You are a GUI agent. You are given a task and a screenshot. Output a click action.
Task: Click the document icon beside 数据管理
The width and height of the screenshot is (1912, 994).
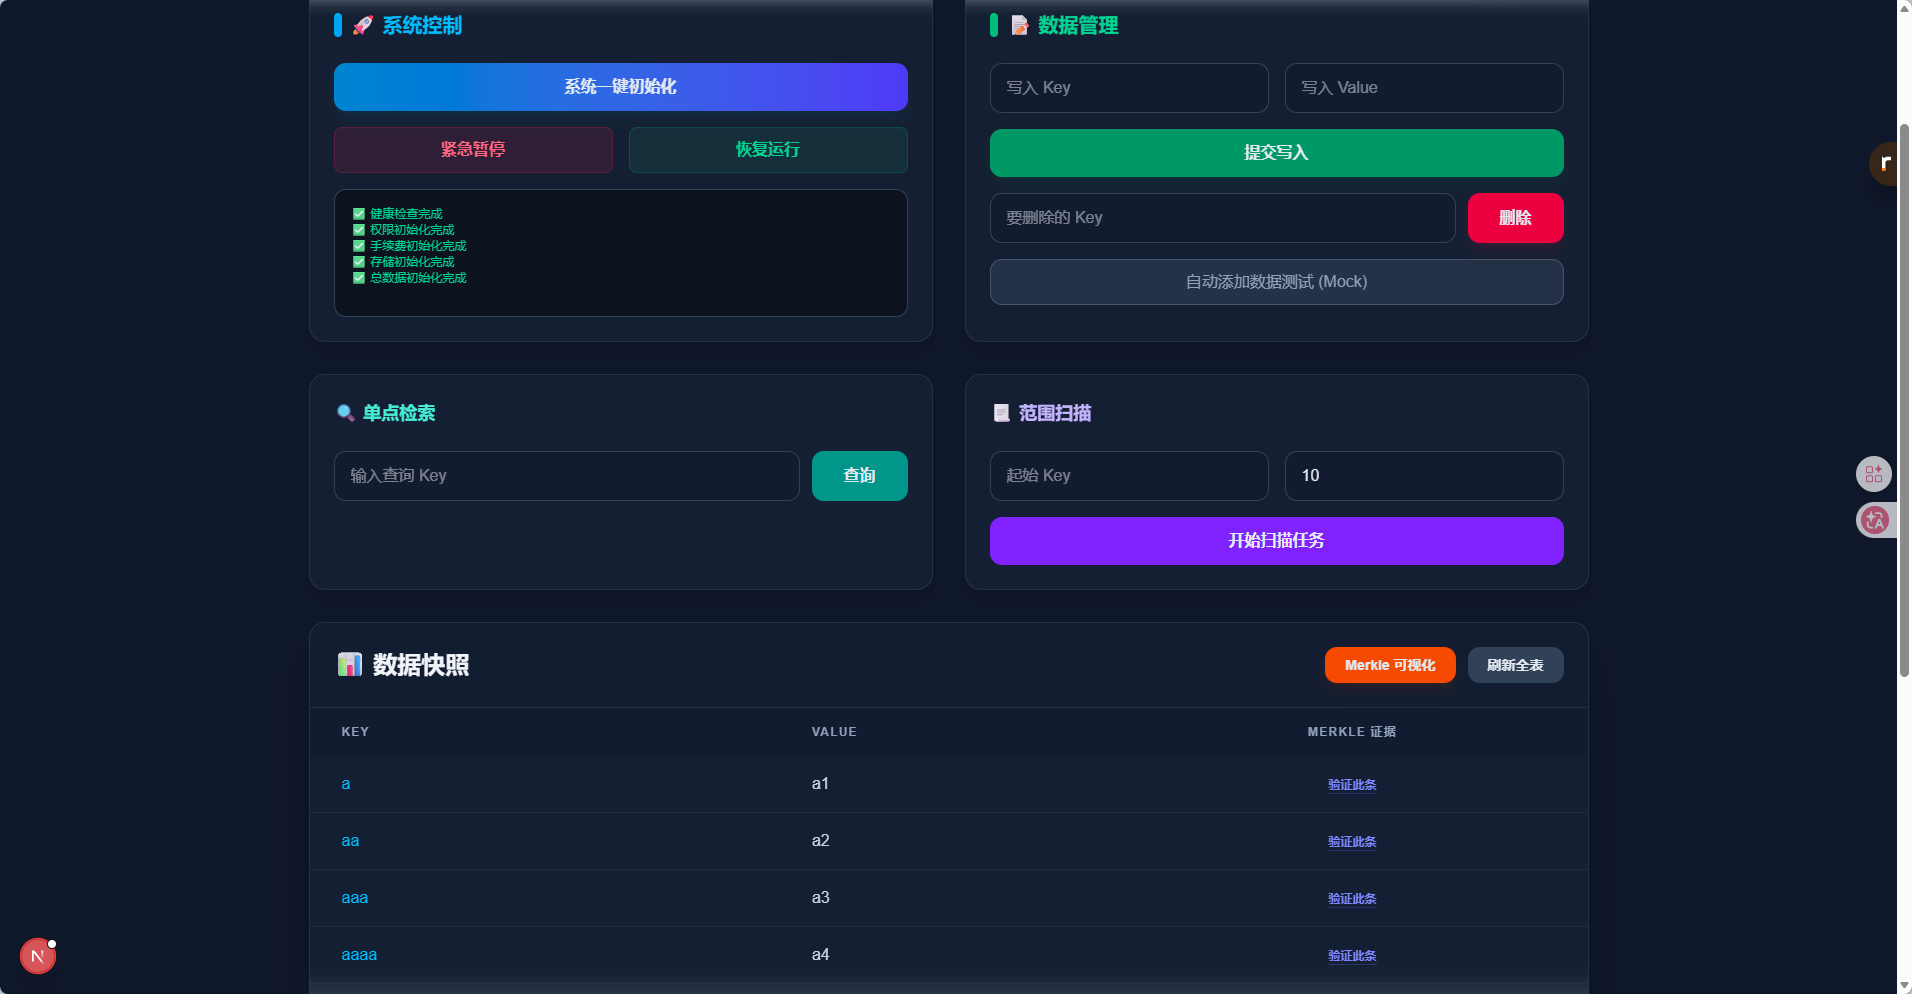point(1019,25)
